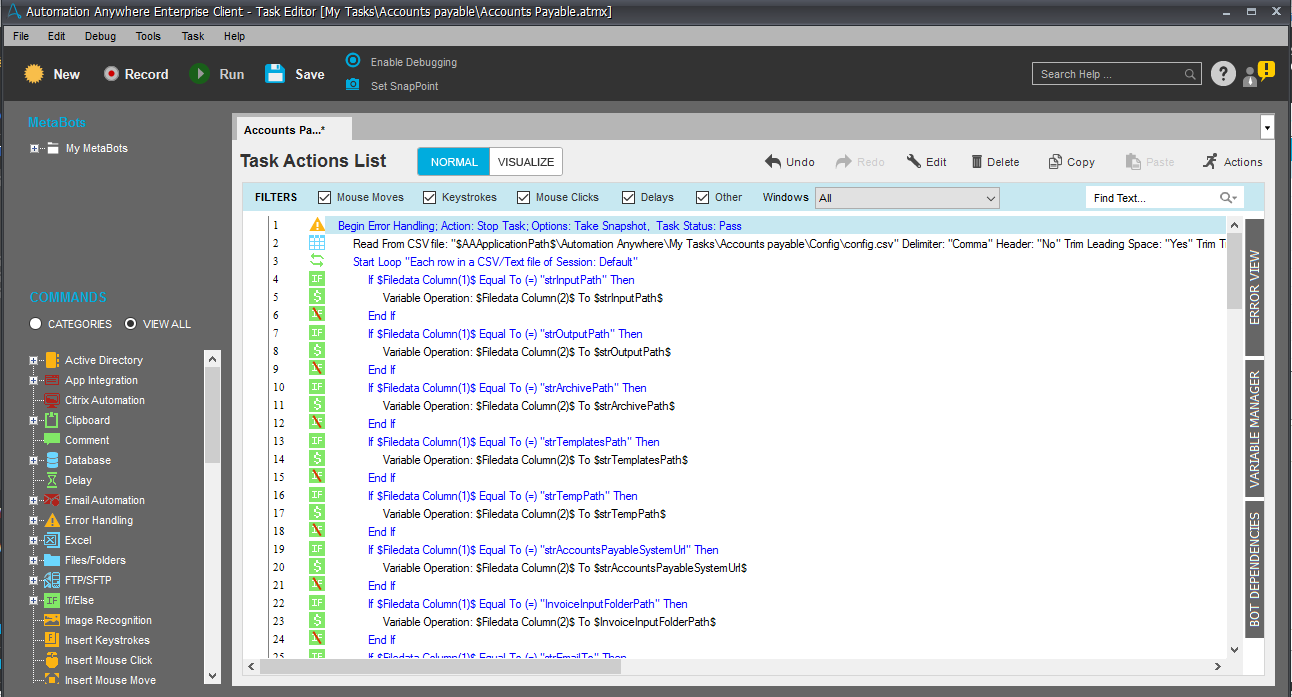
Task: Open the Windows filter dropdown
Action: click(x=906, y=198)
